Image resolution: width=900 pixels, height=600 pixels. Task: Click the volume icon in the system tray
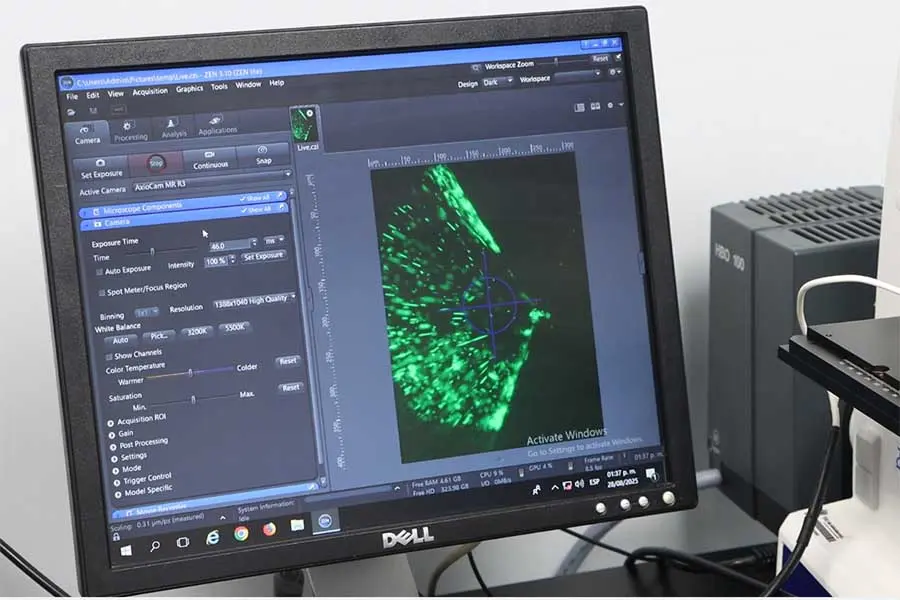[580, 483]
